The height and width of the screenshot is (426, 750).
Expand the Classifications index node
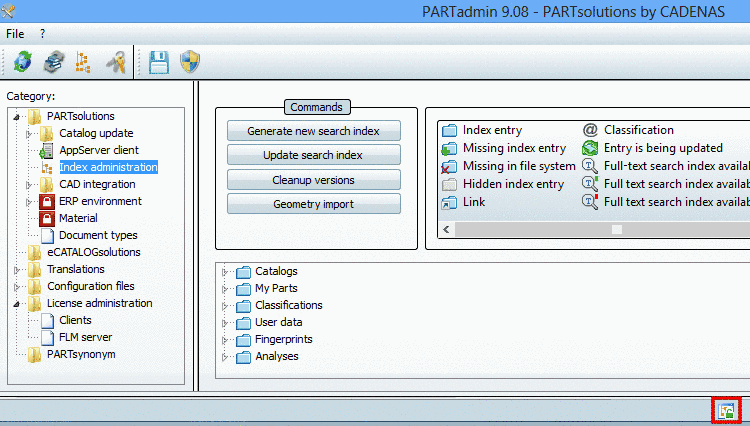(225, 306)
